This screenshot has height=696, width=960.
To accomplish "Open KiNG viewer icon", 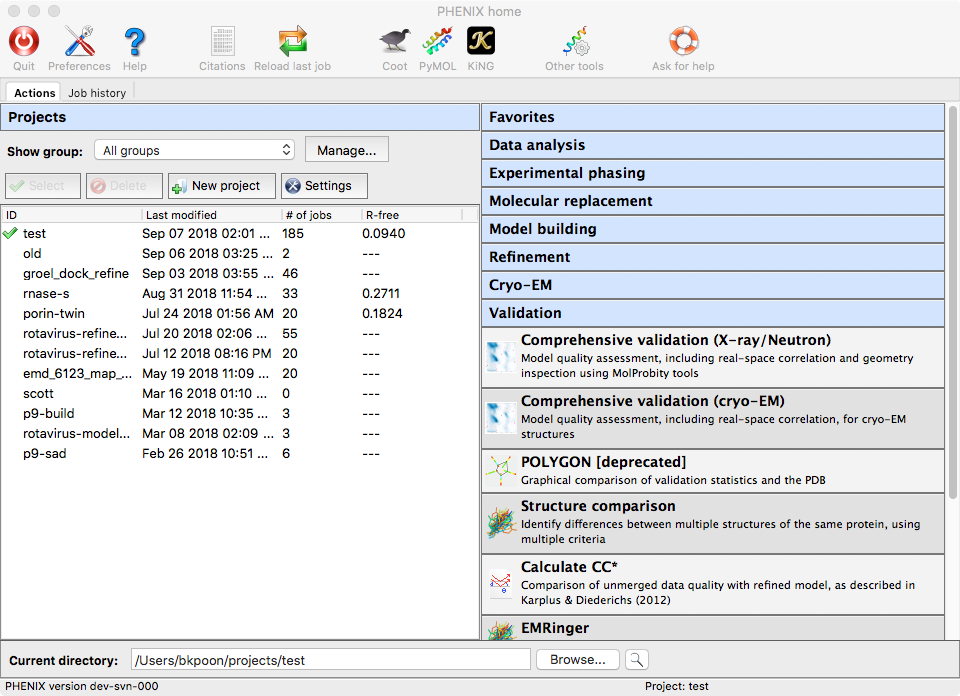I will [x=481, y=42].
